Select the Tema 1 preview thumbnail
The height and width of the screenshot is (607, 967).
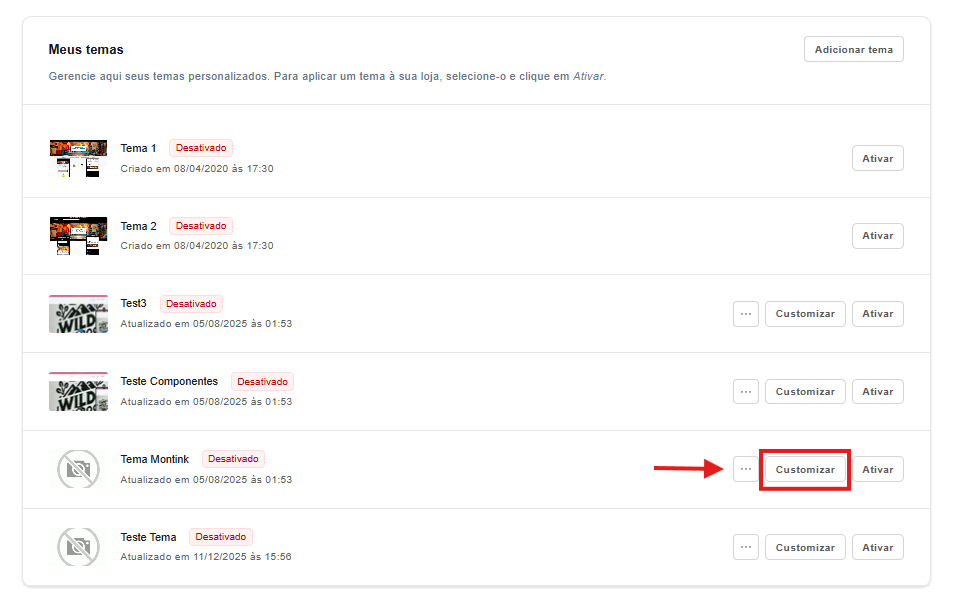coord(78,158)
